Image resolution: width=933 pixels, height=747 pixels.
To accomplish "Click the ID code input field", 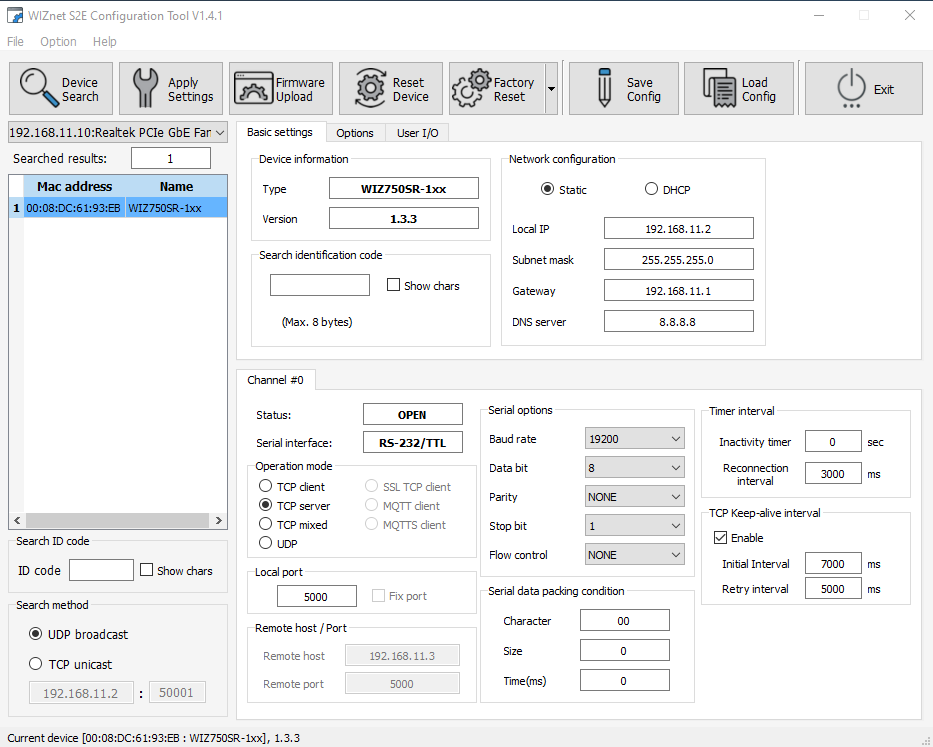I will pyautogui.click(x=101, y=570).
